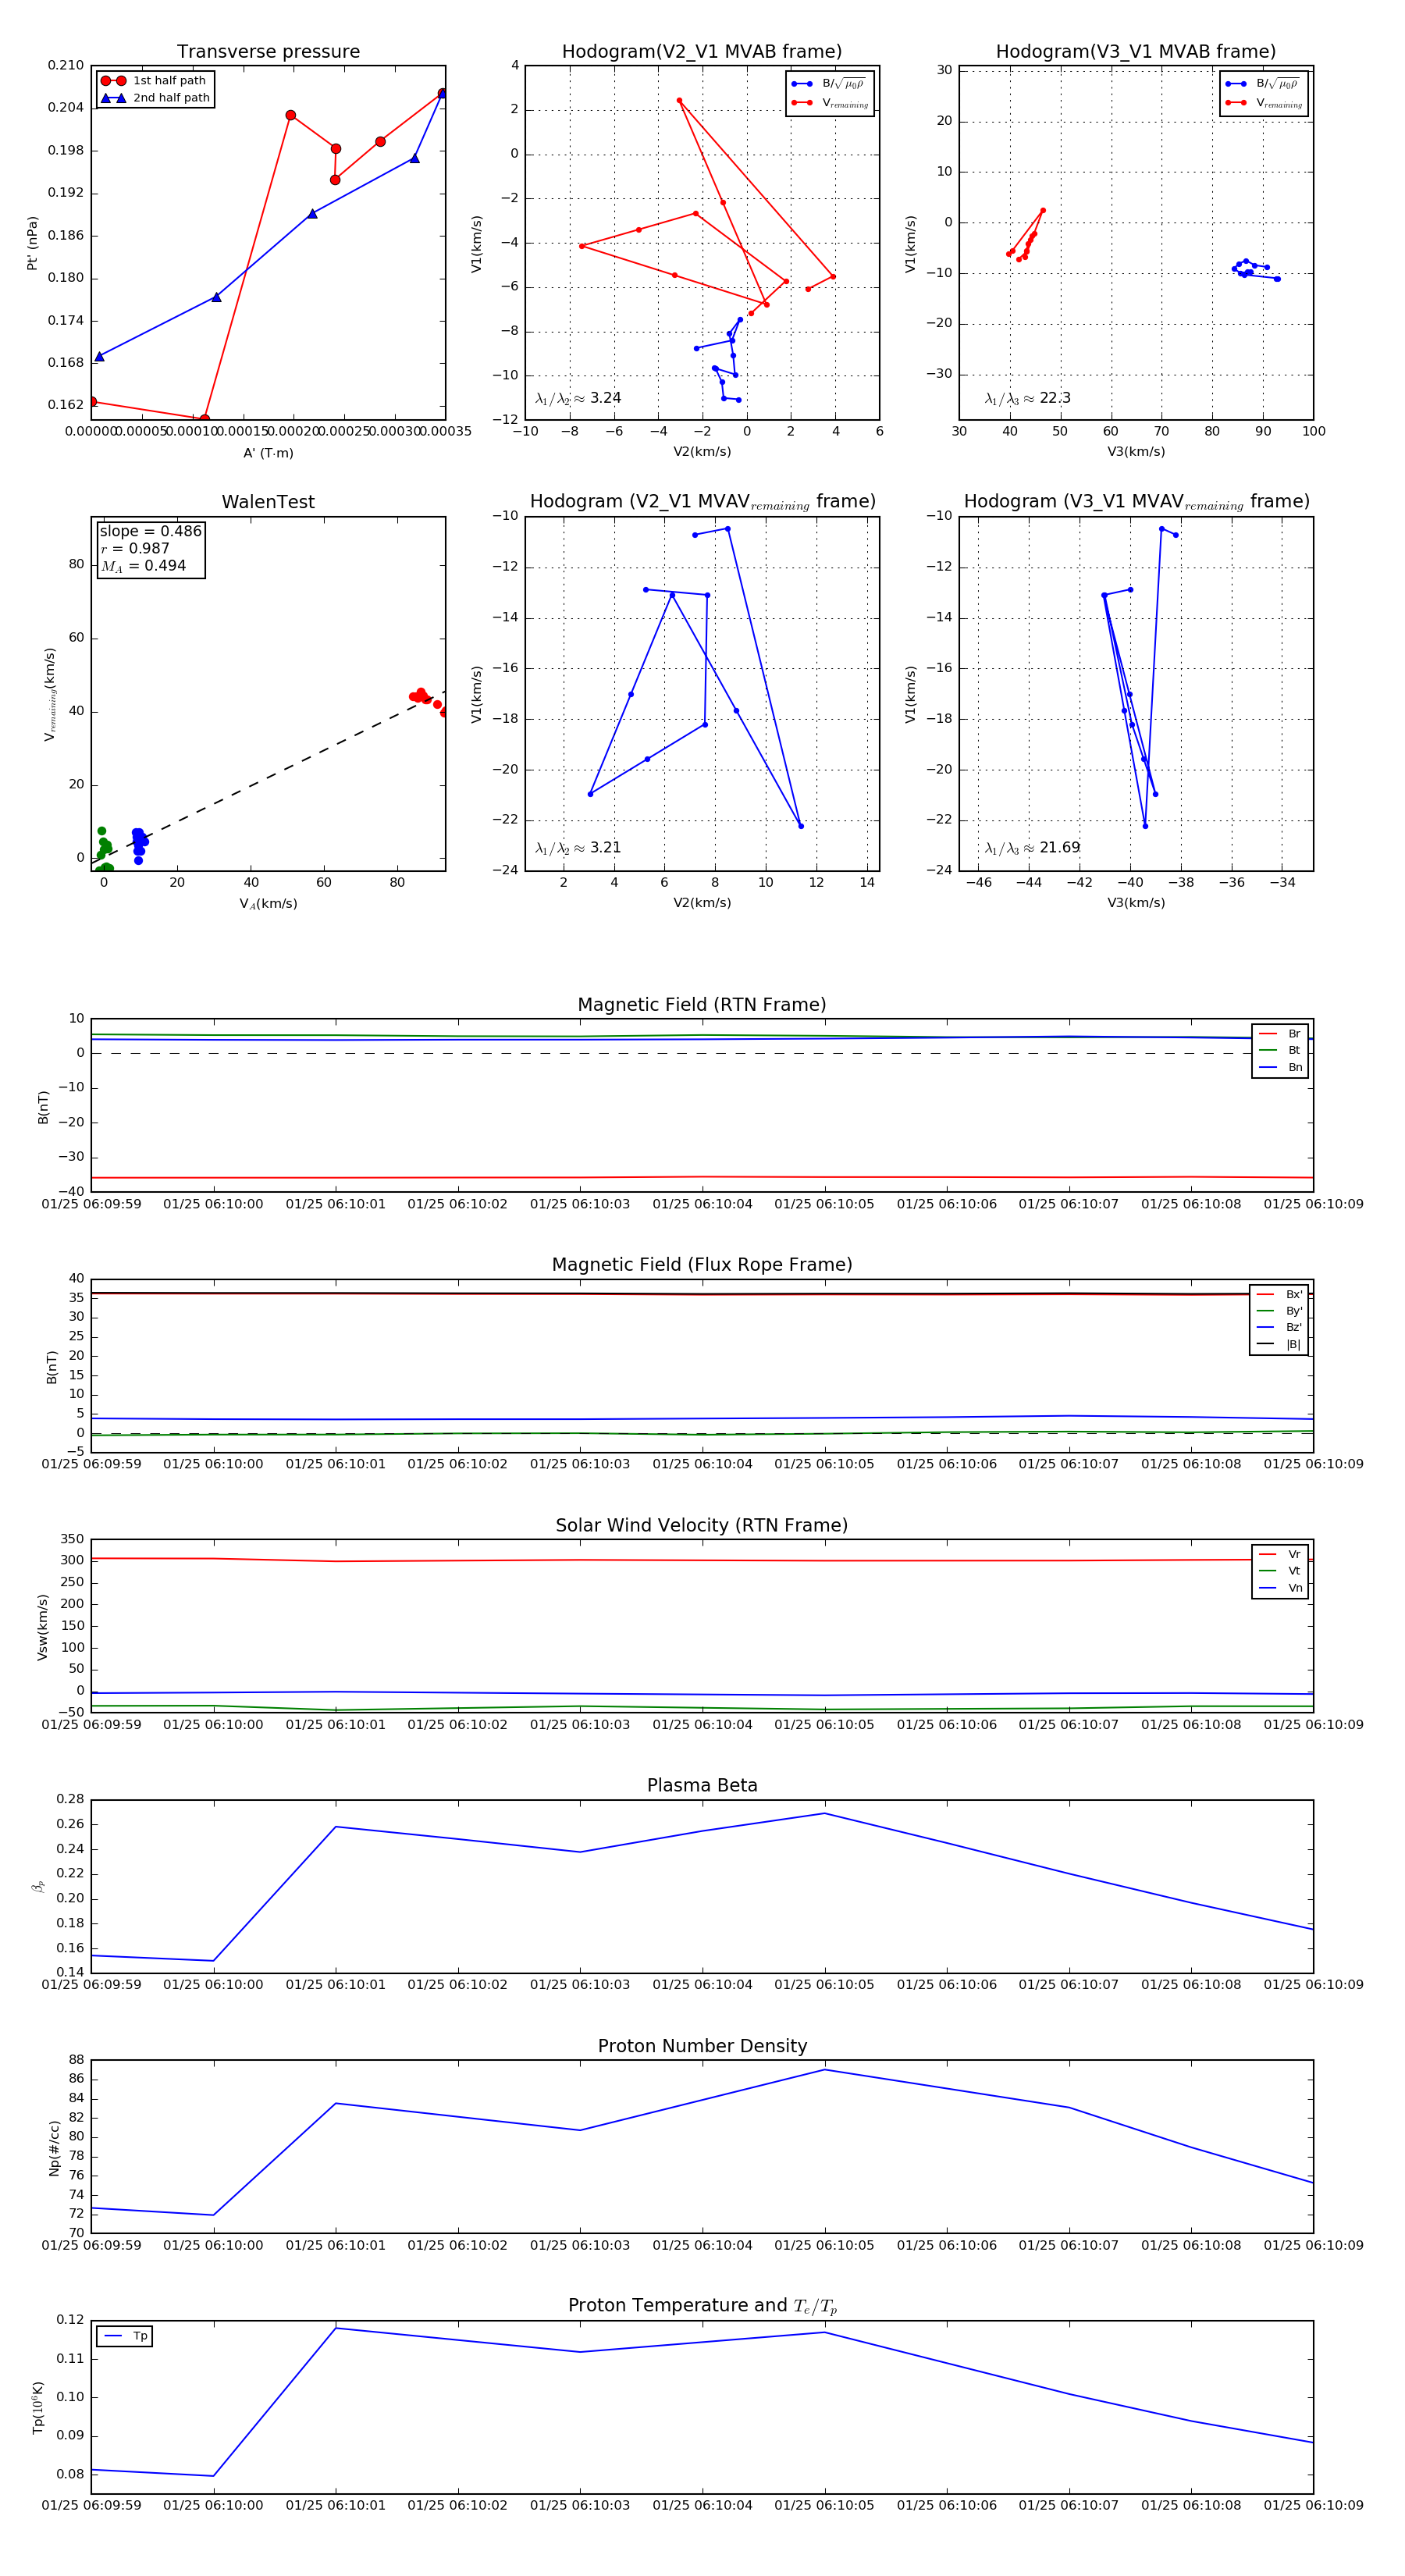This screenshot has width=1405, height=2576.
Task: Click the A' (T·m) x-axis label
Action: point(268,453)
